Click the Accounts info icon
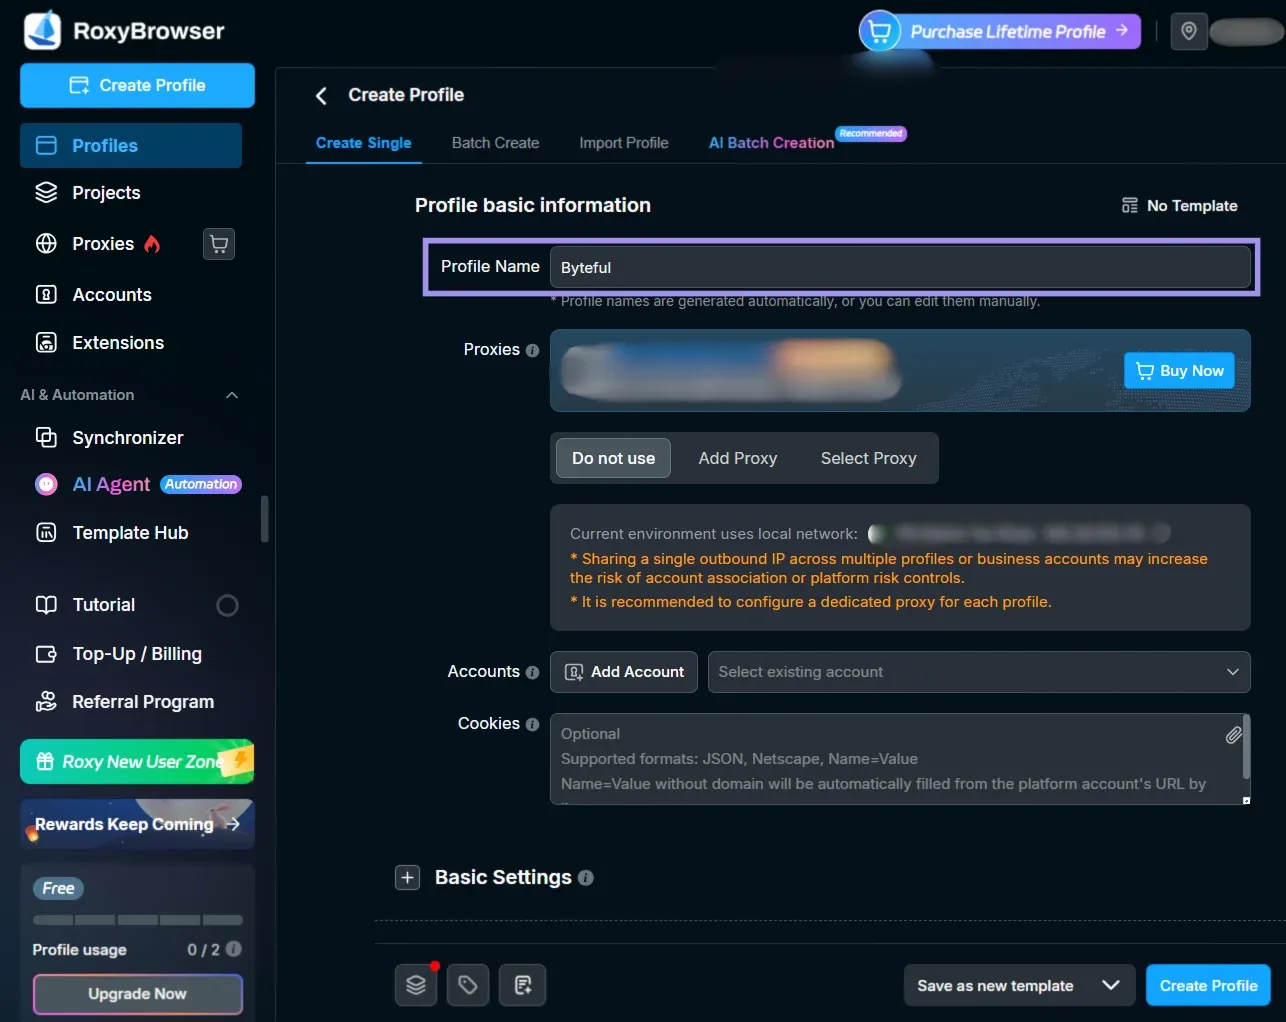The image size is (1286, 1022). [x=532, y=672]
